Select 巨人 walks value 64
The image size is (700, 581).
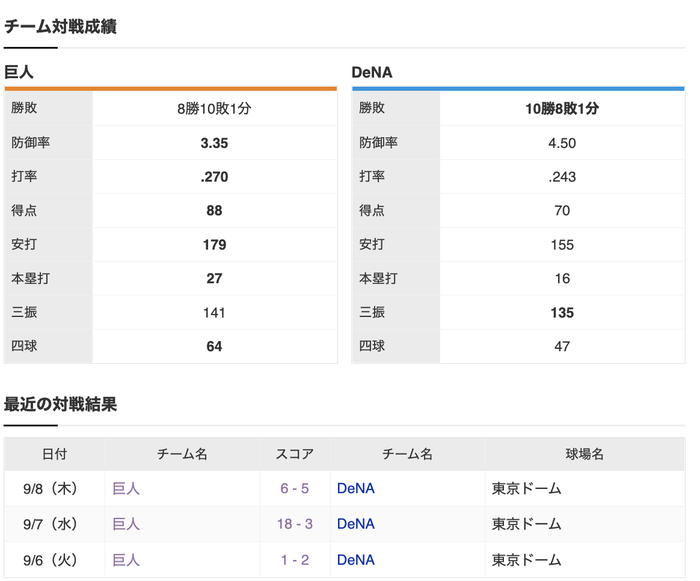pos(214,346)
